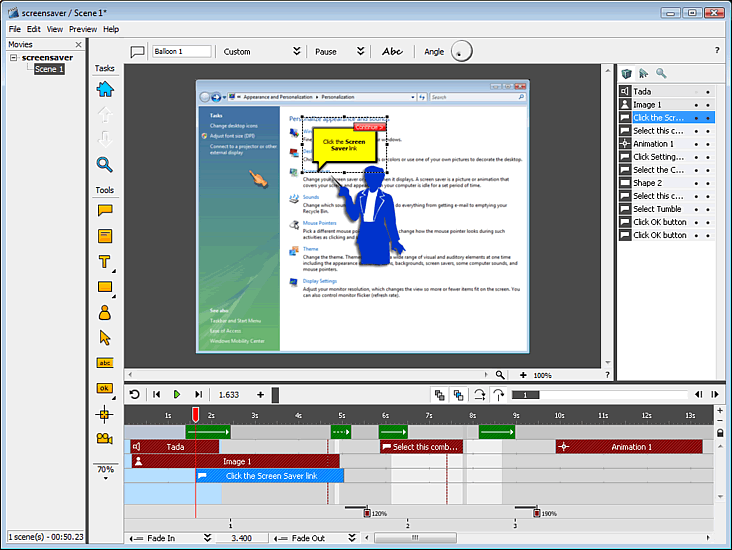Screen dimensions: 732x550
Task: Click the Angle rotation dial
Action: point(459,52)
